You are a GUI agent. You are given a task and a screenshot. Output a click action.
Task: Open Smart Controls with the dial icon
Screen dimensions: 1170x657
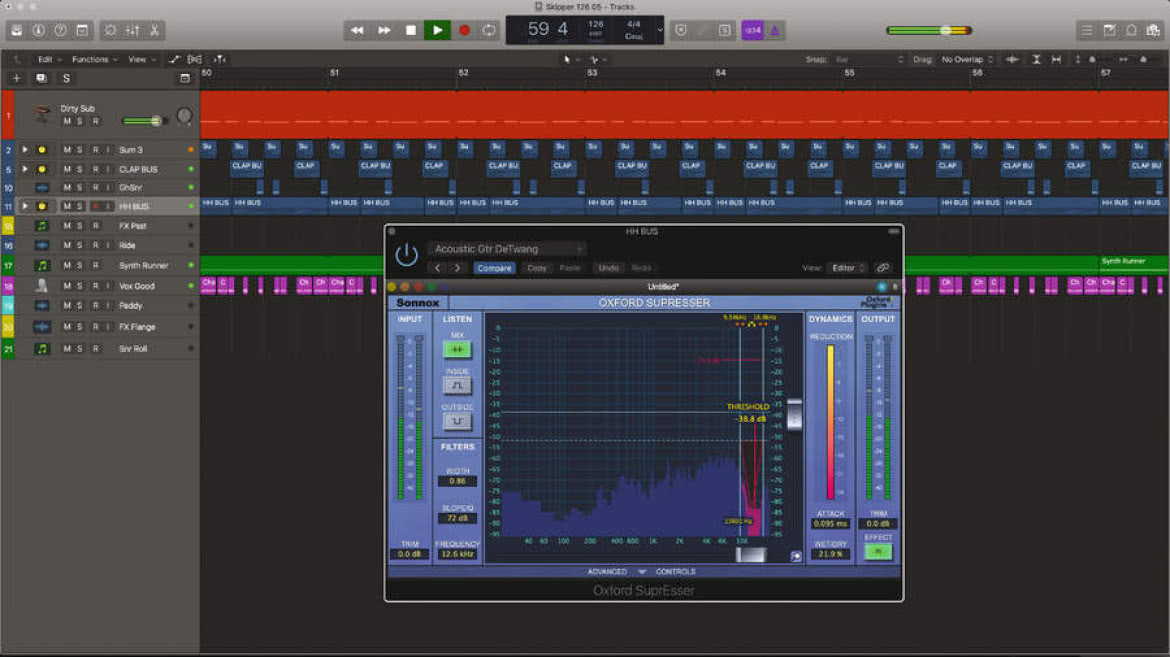(110, 31)
